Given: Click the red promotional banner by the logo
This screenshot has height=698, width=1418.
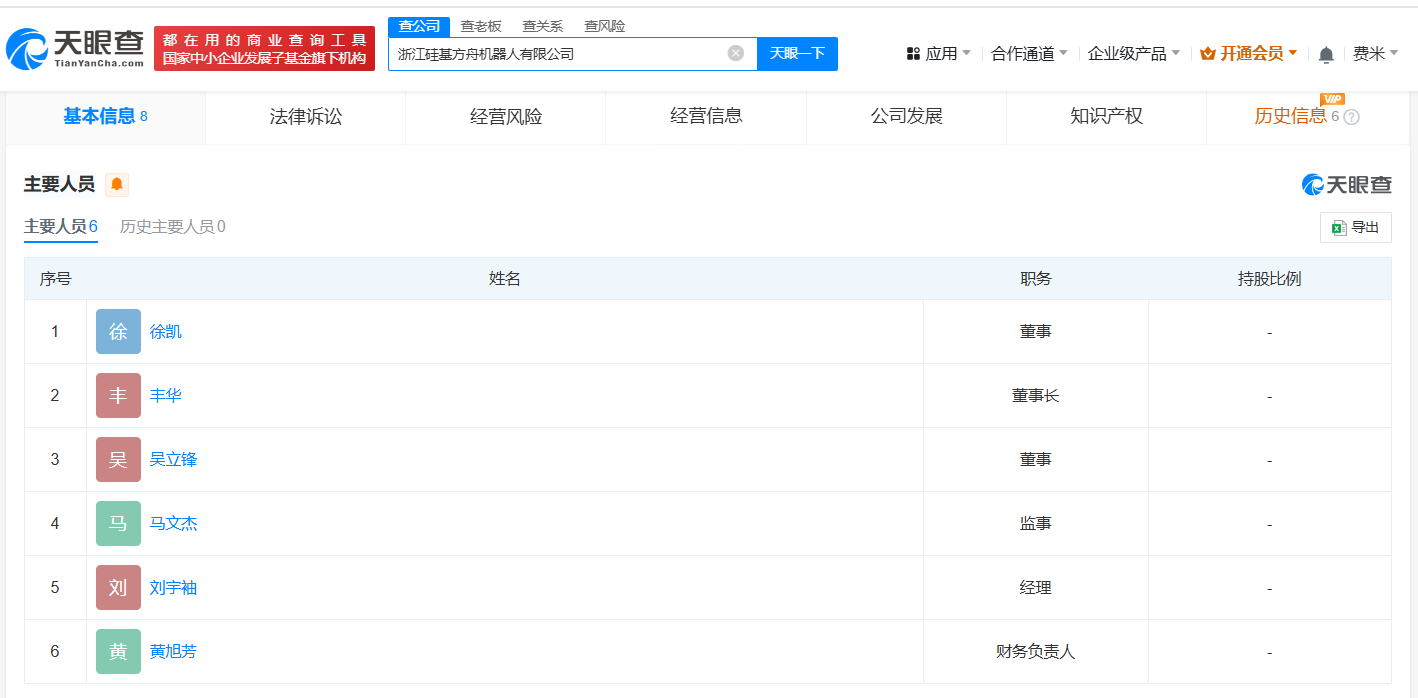Looking at the screenshot, I should point(264,49).
